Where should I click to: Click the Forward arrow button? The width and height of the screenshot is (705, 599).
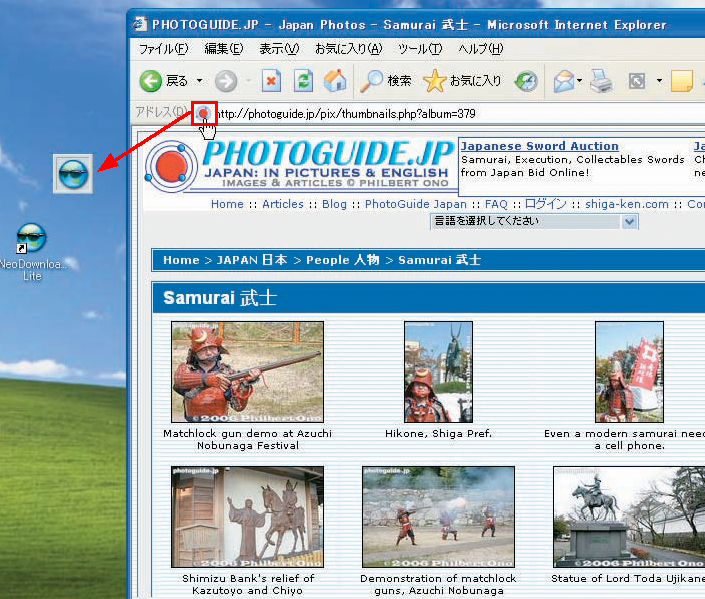pyautogui.click(x=226, y=81)
